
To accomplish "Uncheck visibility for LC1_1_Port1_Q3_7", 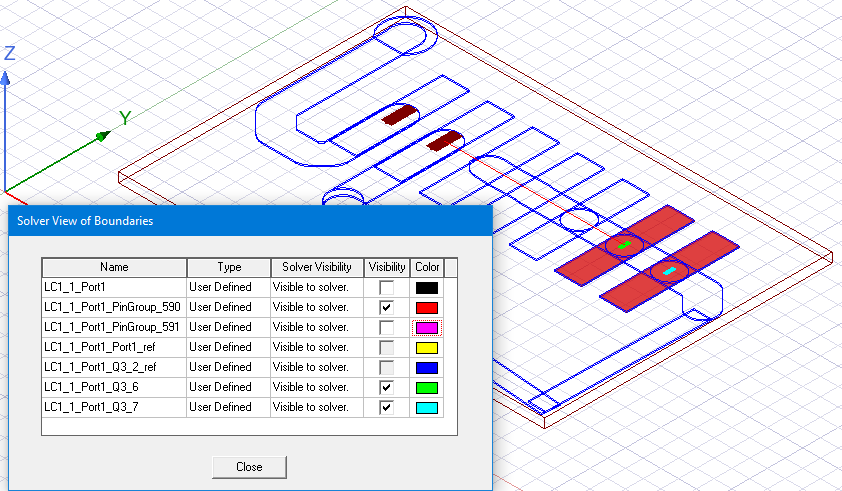I will [x=386, y=407].
